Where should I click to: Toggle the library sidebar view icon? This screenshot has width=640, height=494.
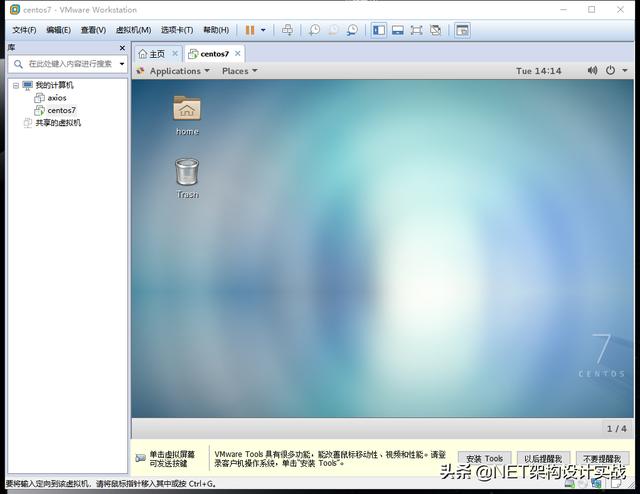click(x=379, y=30)
